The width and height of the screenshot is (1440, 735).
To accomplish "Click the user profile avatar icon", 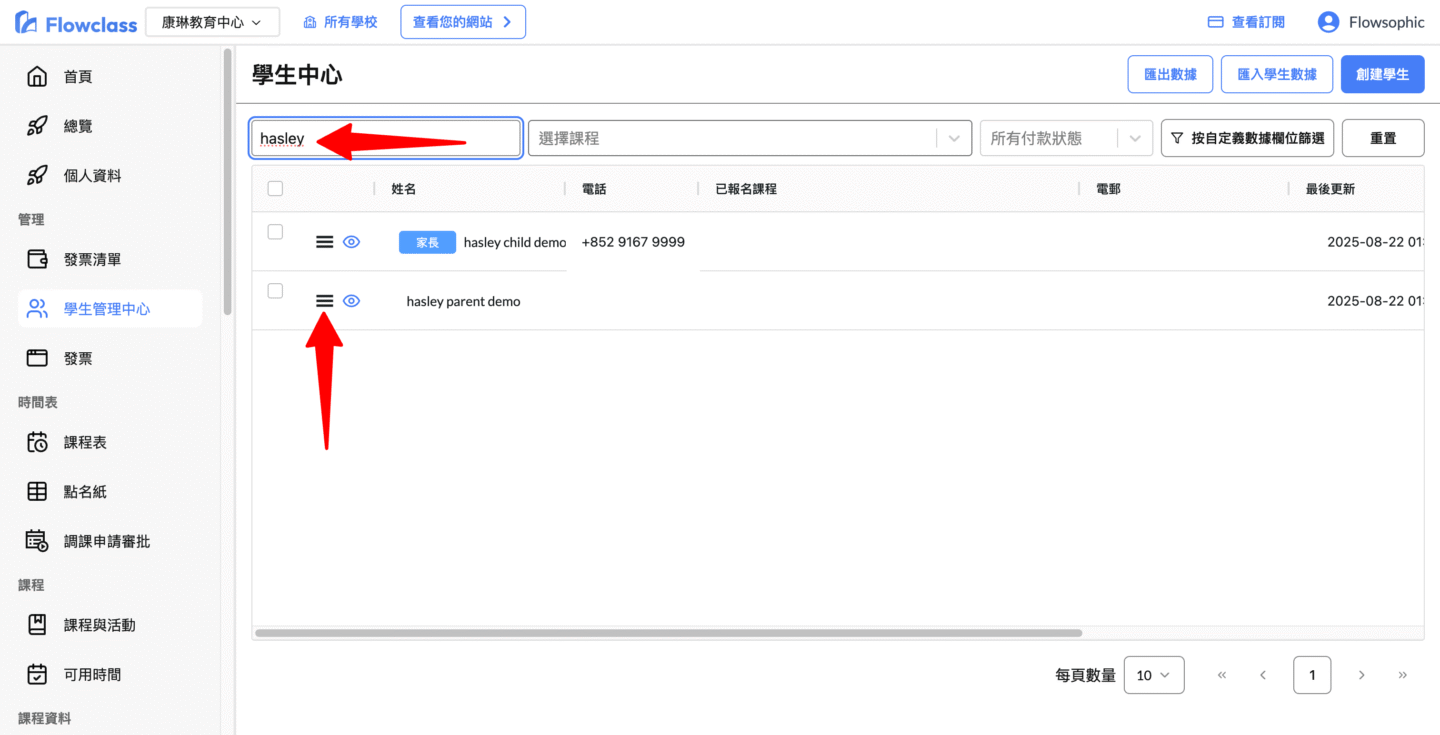I will click(x=1328, y=22).
